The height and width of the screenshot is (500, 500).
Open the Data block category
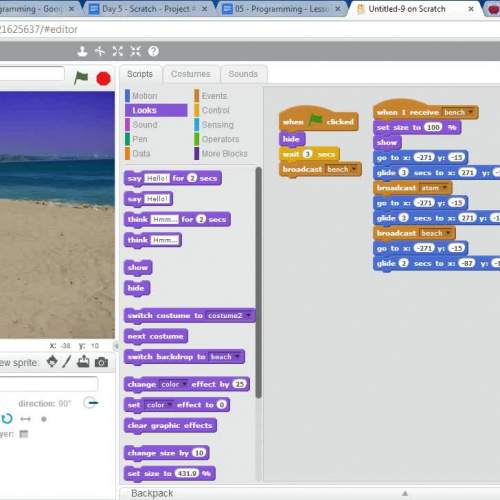click(141, 154)
